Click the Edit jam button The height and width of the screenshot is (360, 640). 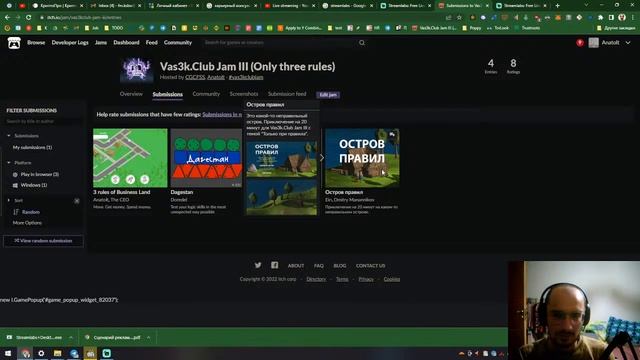point(328,95)
